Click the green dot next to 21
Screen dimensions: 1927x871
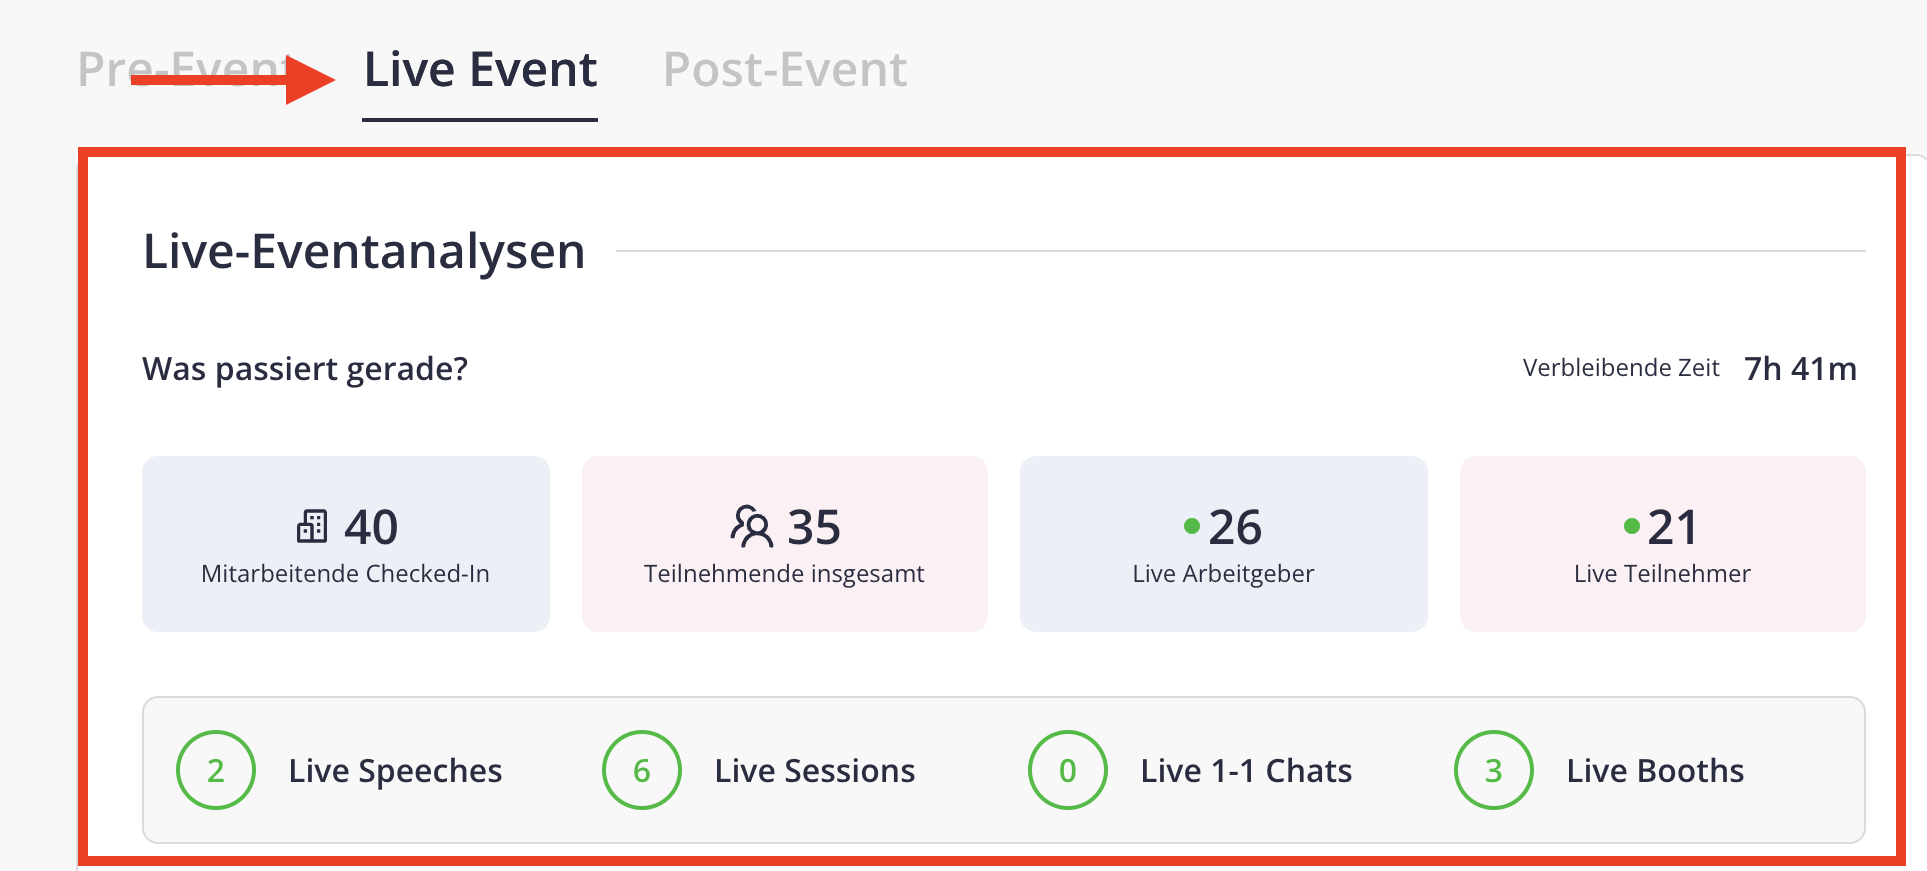tap(1631, 526)
